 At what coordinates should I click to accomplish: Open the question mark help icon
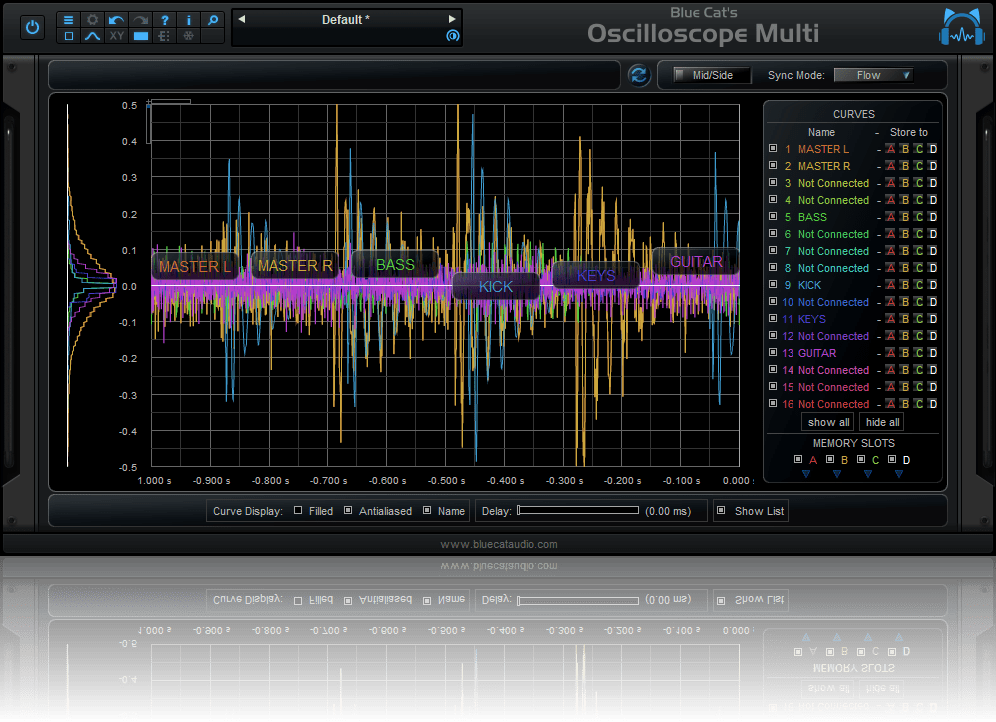pyautogui.click(x=164, y=19)
